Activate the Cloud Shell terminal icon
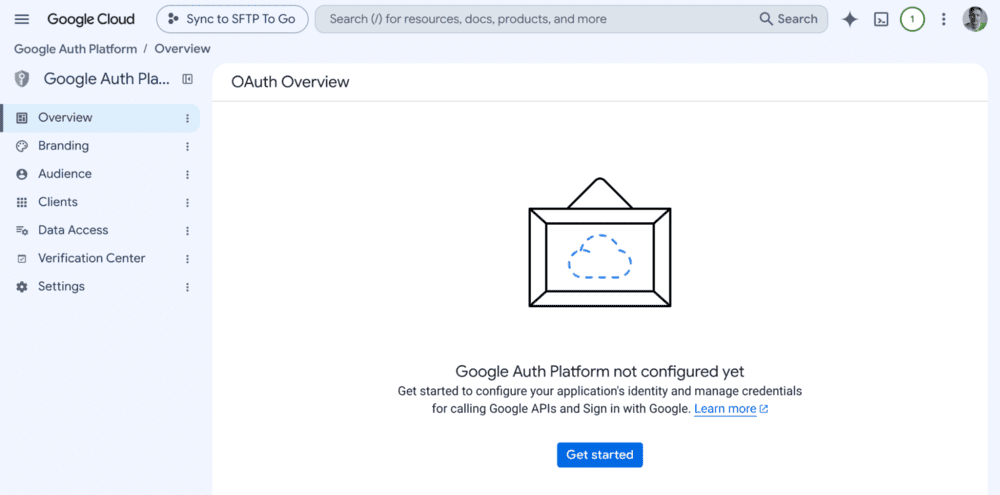 [x=881, y=19]
